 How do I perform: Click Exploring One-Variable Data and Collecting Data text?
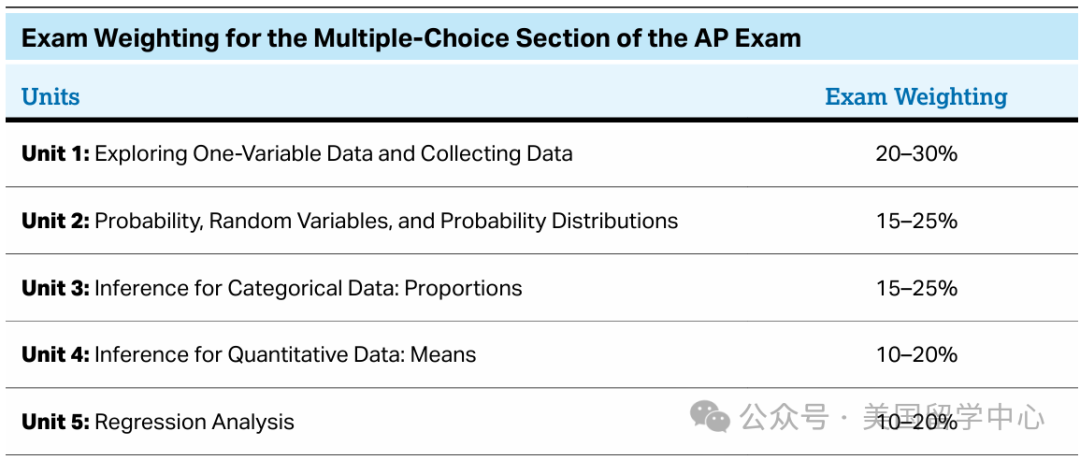[x=333, y=153]
